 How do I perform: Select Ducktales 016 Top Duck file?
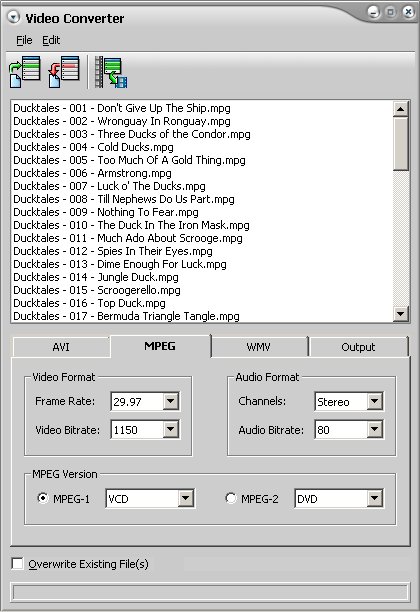coord(89,303)
